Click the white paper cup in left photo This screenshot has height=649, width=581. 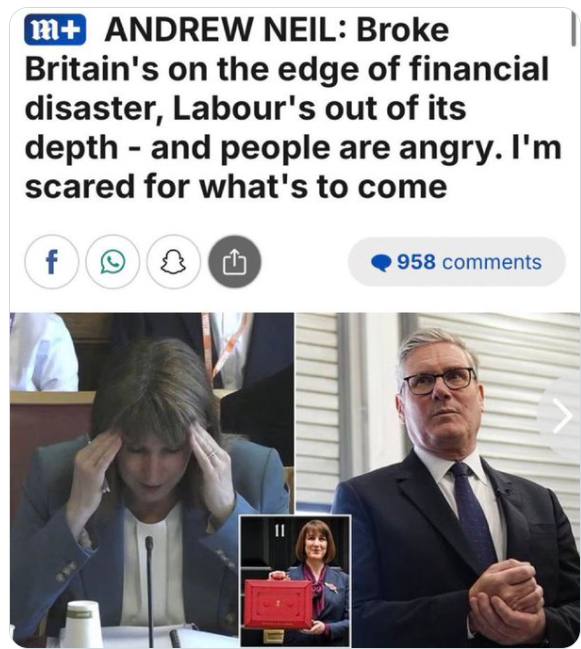tap(82, 623)
